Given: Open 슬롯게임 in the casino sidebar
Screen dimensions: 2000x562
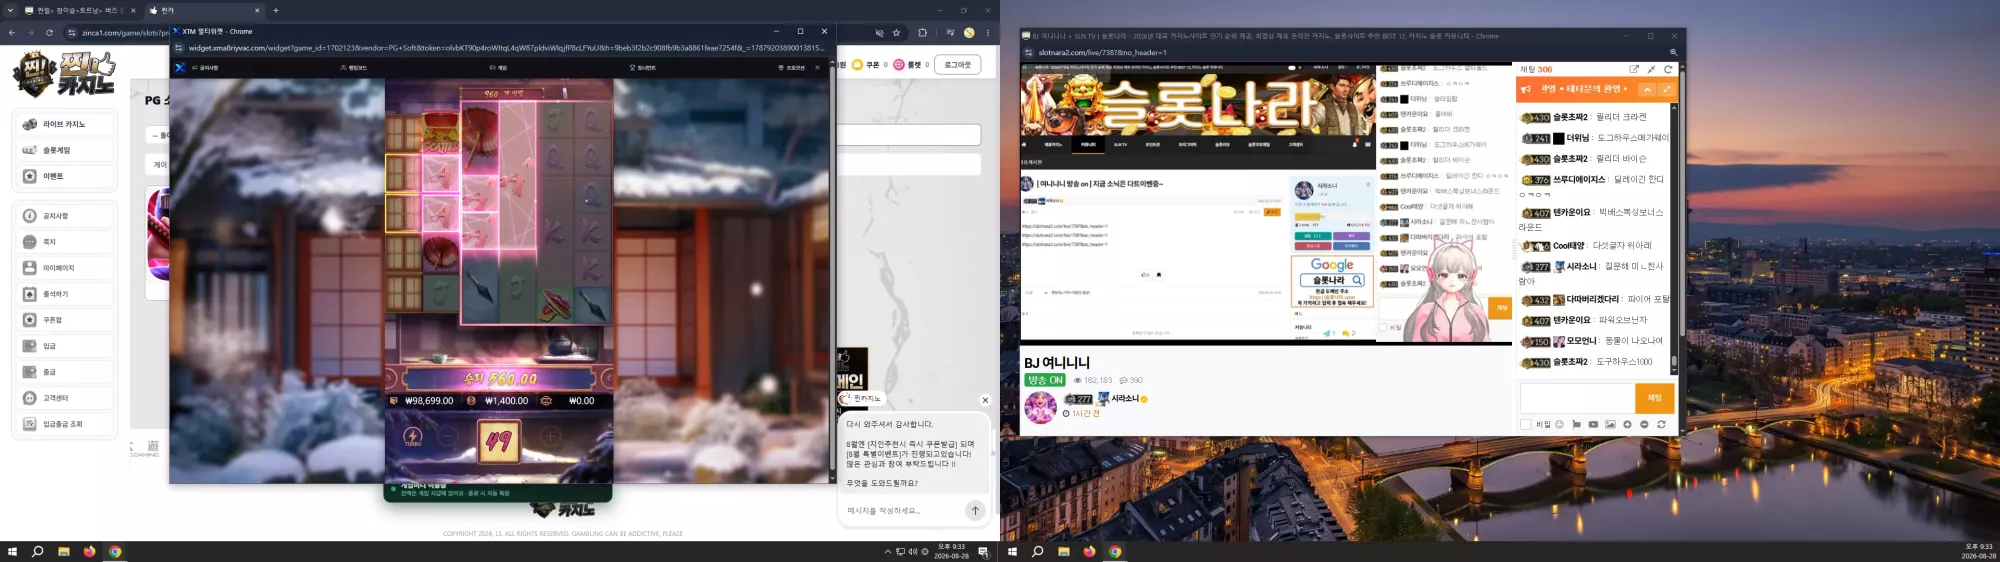Looking at the screenshot, I should tap(65, 150).
